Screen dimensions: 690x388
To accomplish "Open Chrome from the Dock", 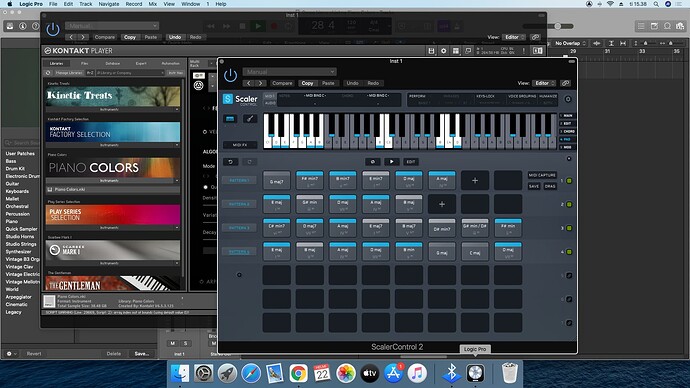I will point(298,373).
